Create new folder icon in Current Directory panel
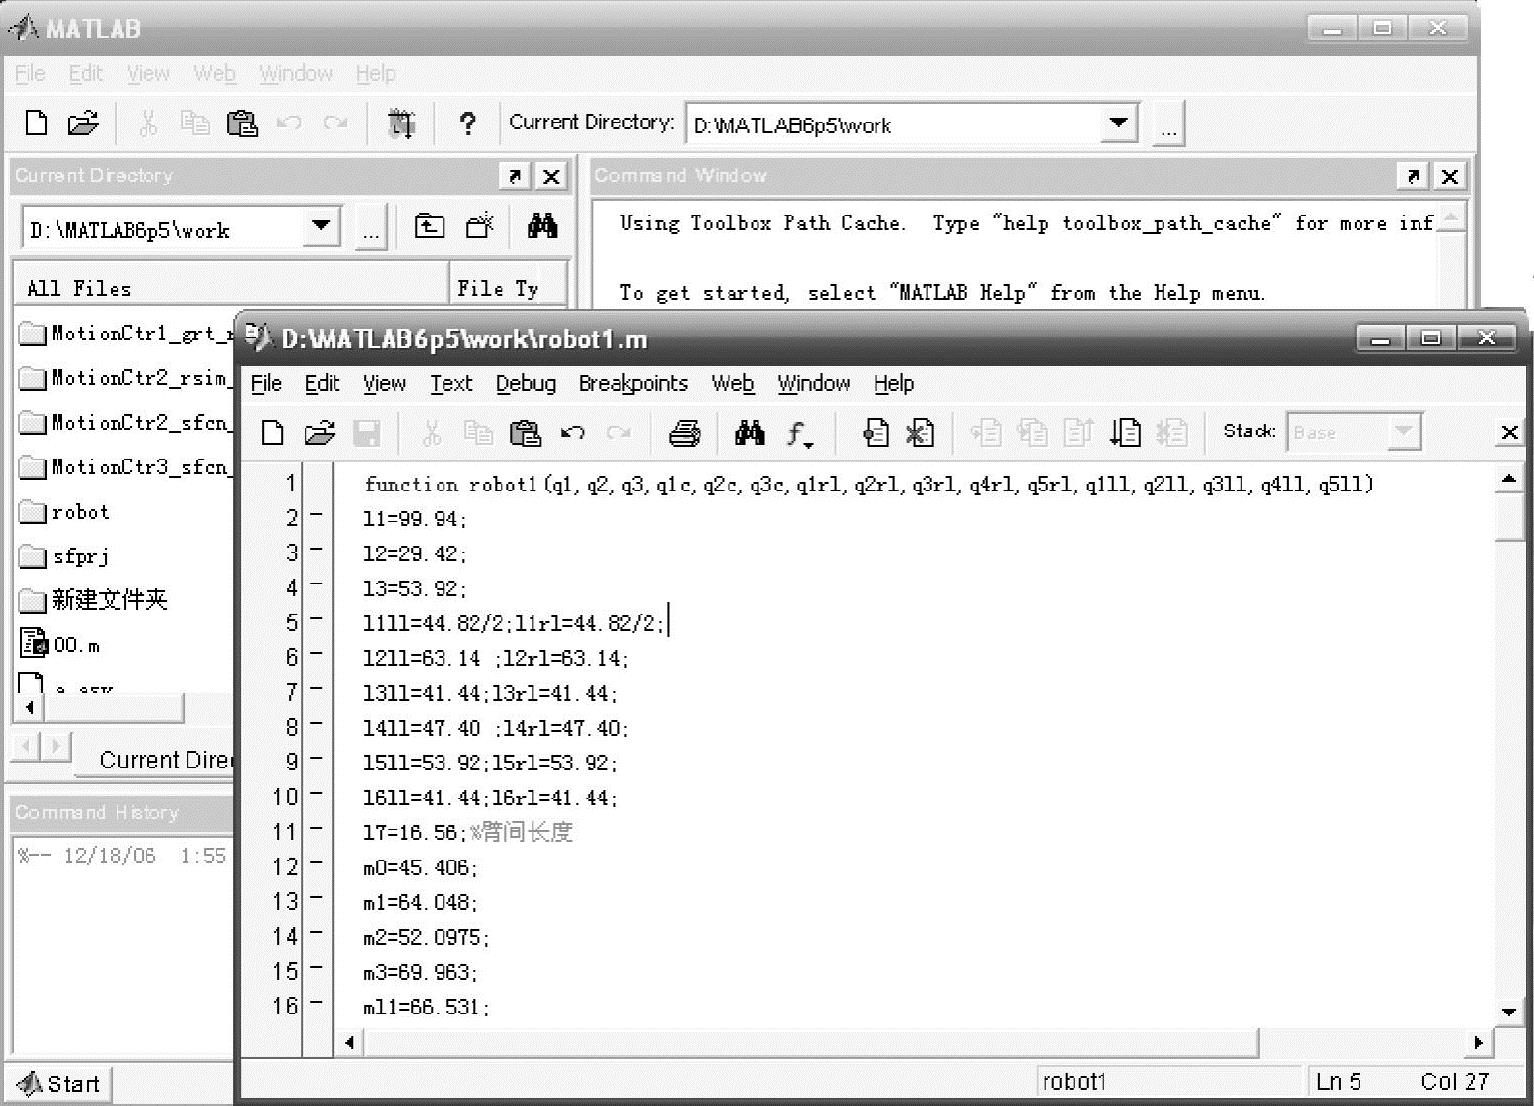The width and height of the screenshot is (1534, 1106). pyautogui.click(x=480, y=226)
